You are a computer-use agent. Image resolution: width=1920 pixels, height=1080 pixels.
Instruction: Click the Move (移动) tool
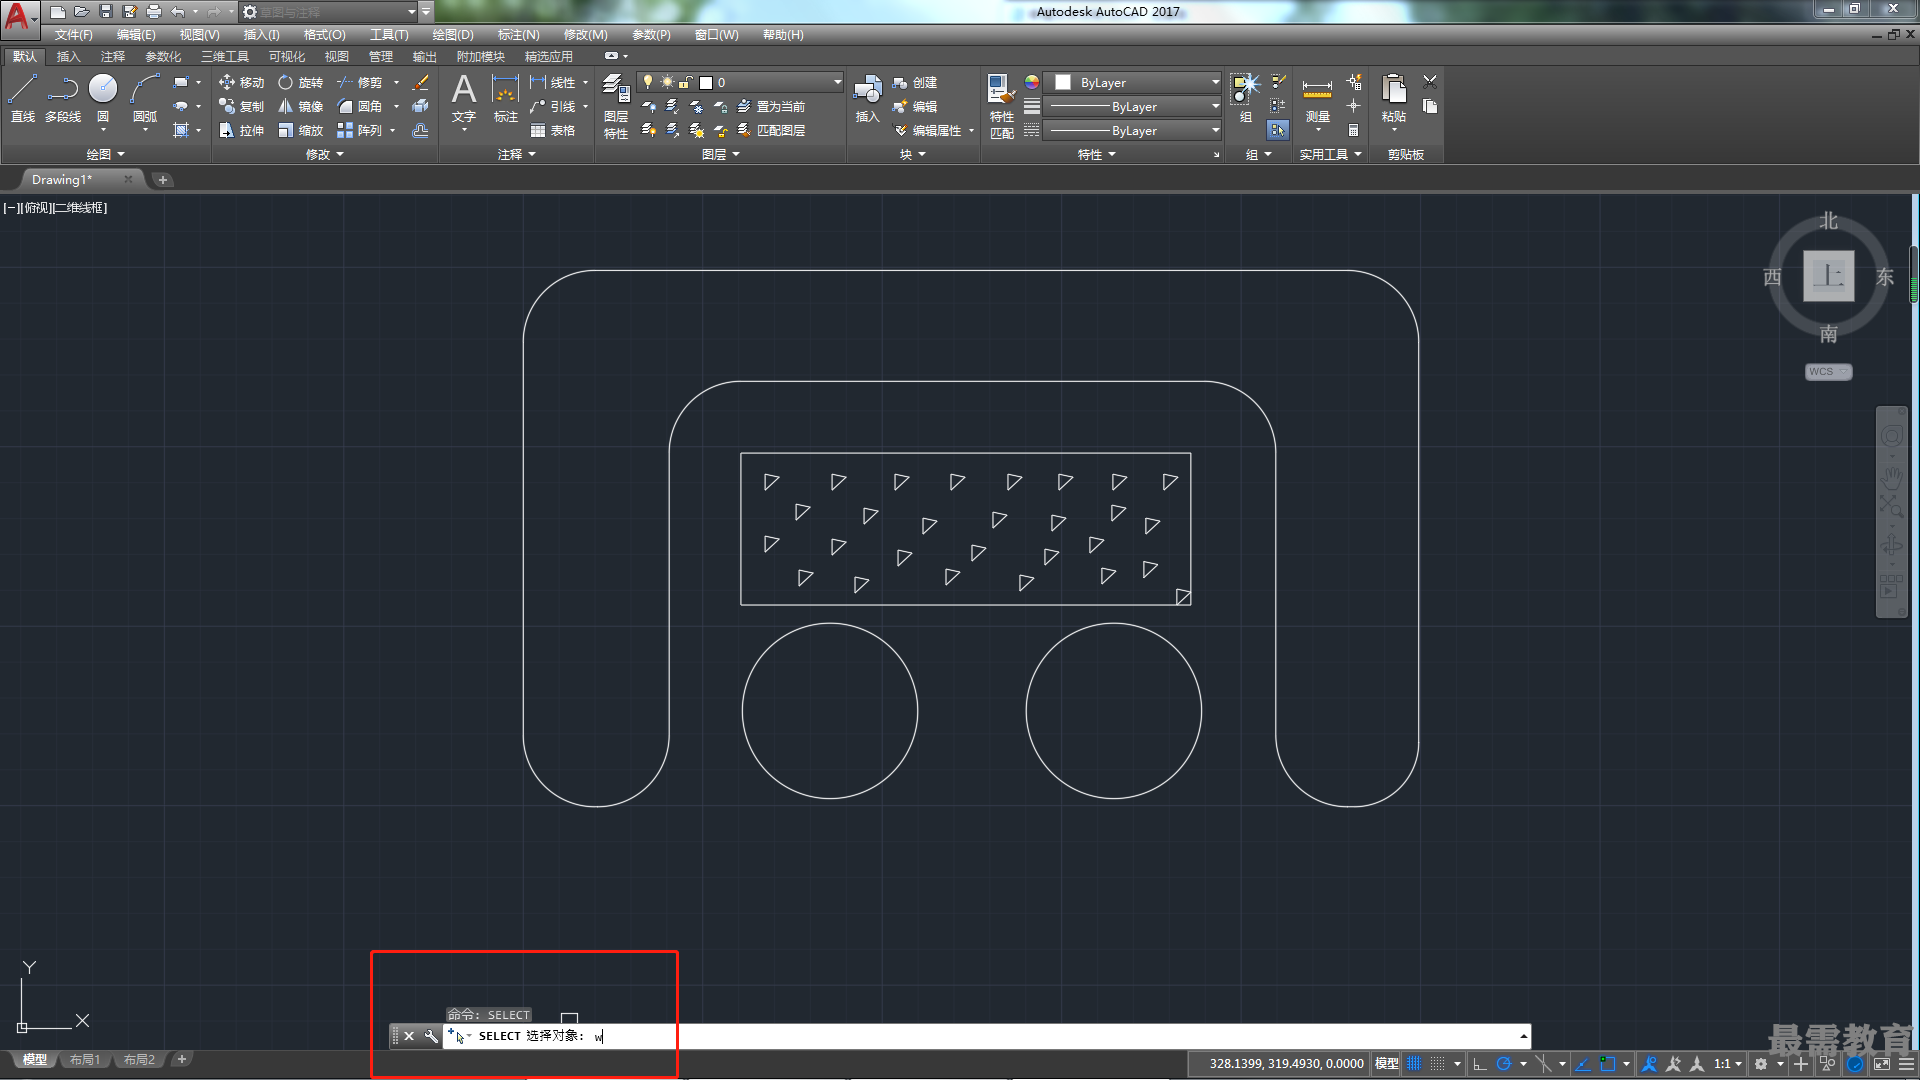click(241, 82)
